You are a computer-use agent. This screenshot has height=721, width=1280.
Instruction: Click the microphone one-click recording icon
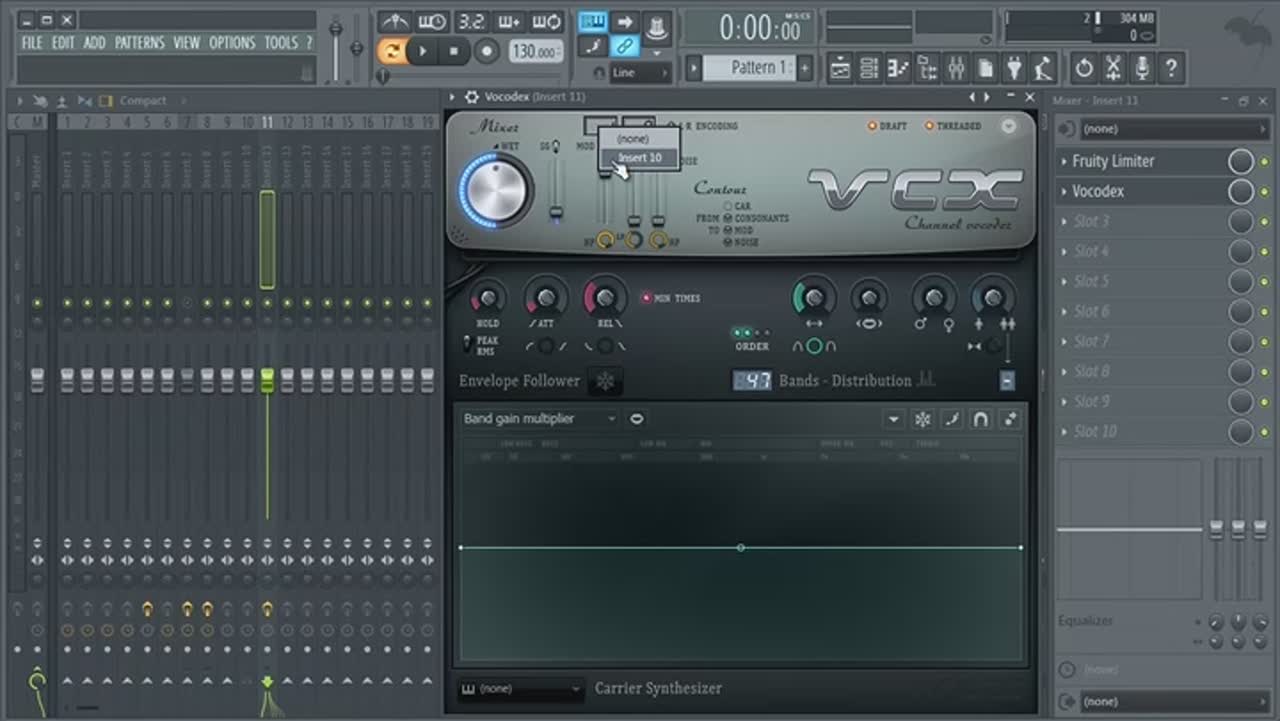coord(1141,68)
